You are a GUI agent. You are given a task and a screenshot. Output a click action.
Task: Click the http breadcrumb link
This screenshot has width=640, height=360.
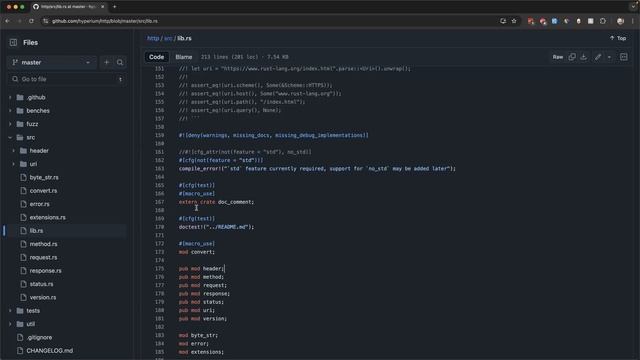click(x=153, y=38)
